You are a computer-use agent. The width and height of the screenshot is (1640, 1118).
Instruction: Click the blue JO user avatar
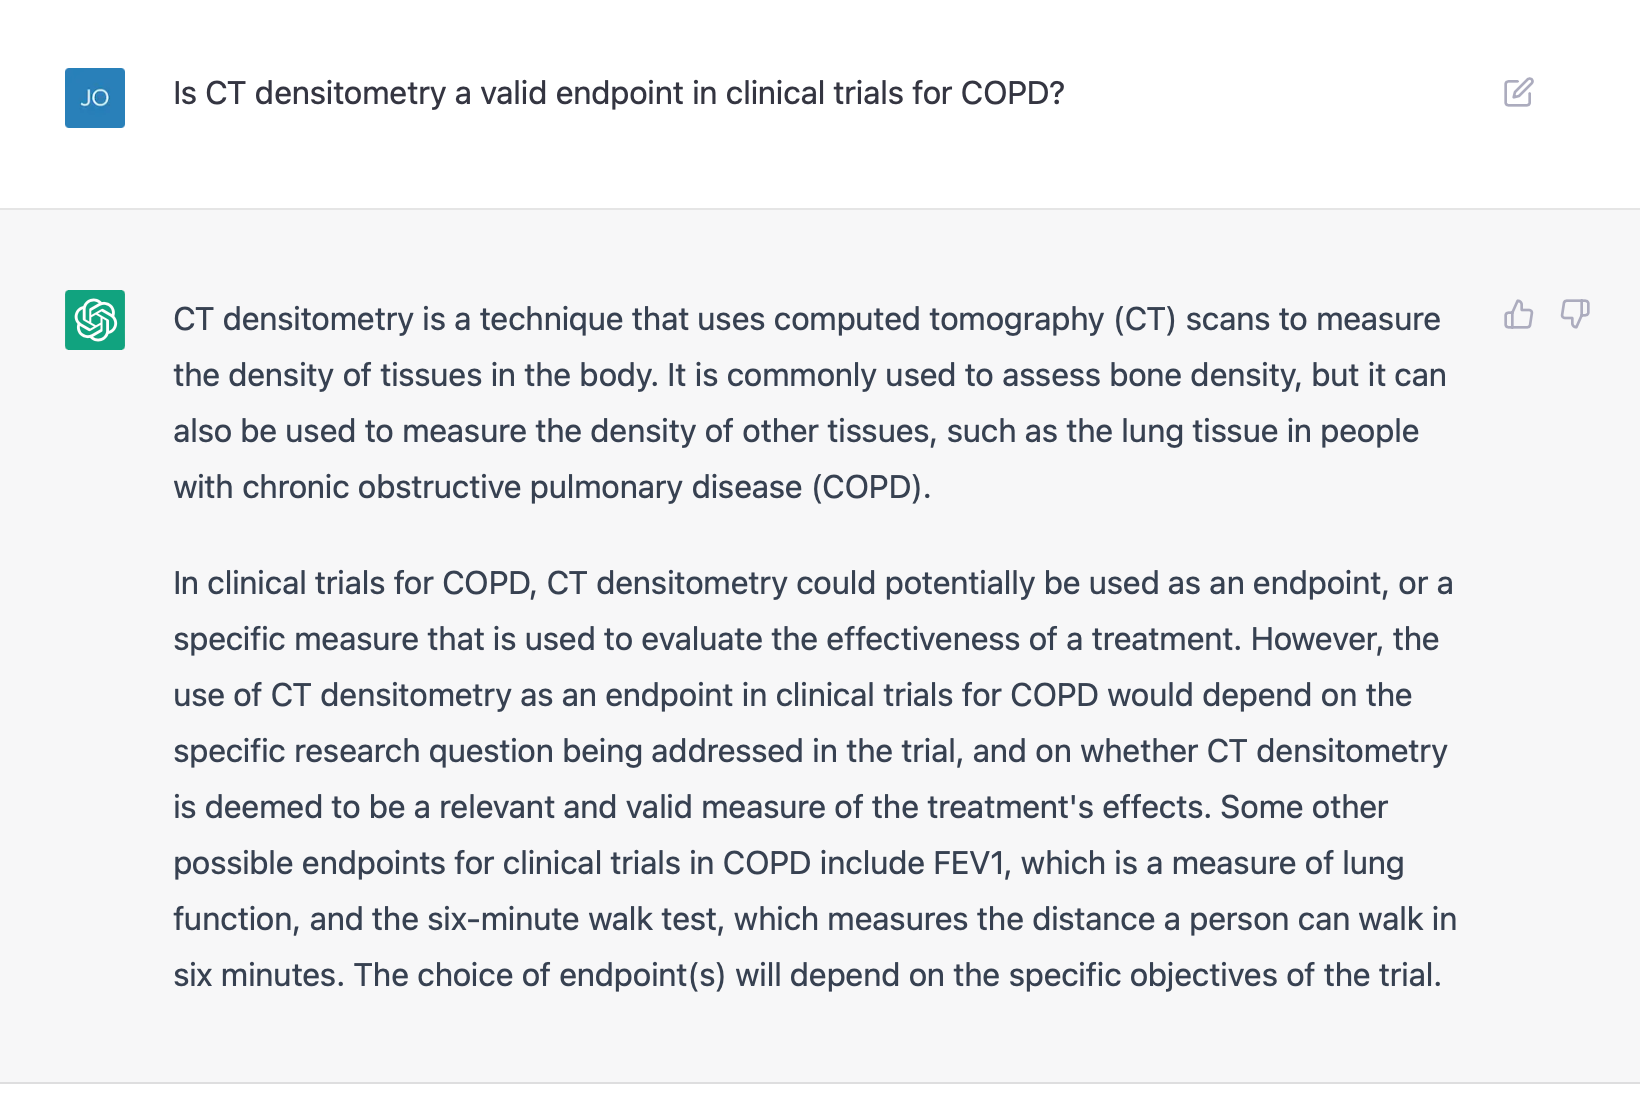click(x=95, y=98)
